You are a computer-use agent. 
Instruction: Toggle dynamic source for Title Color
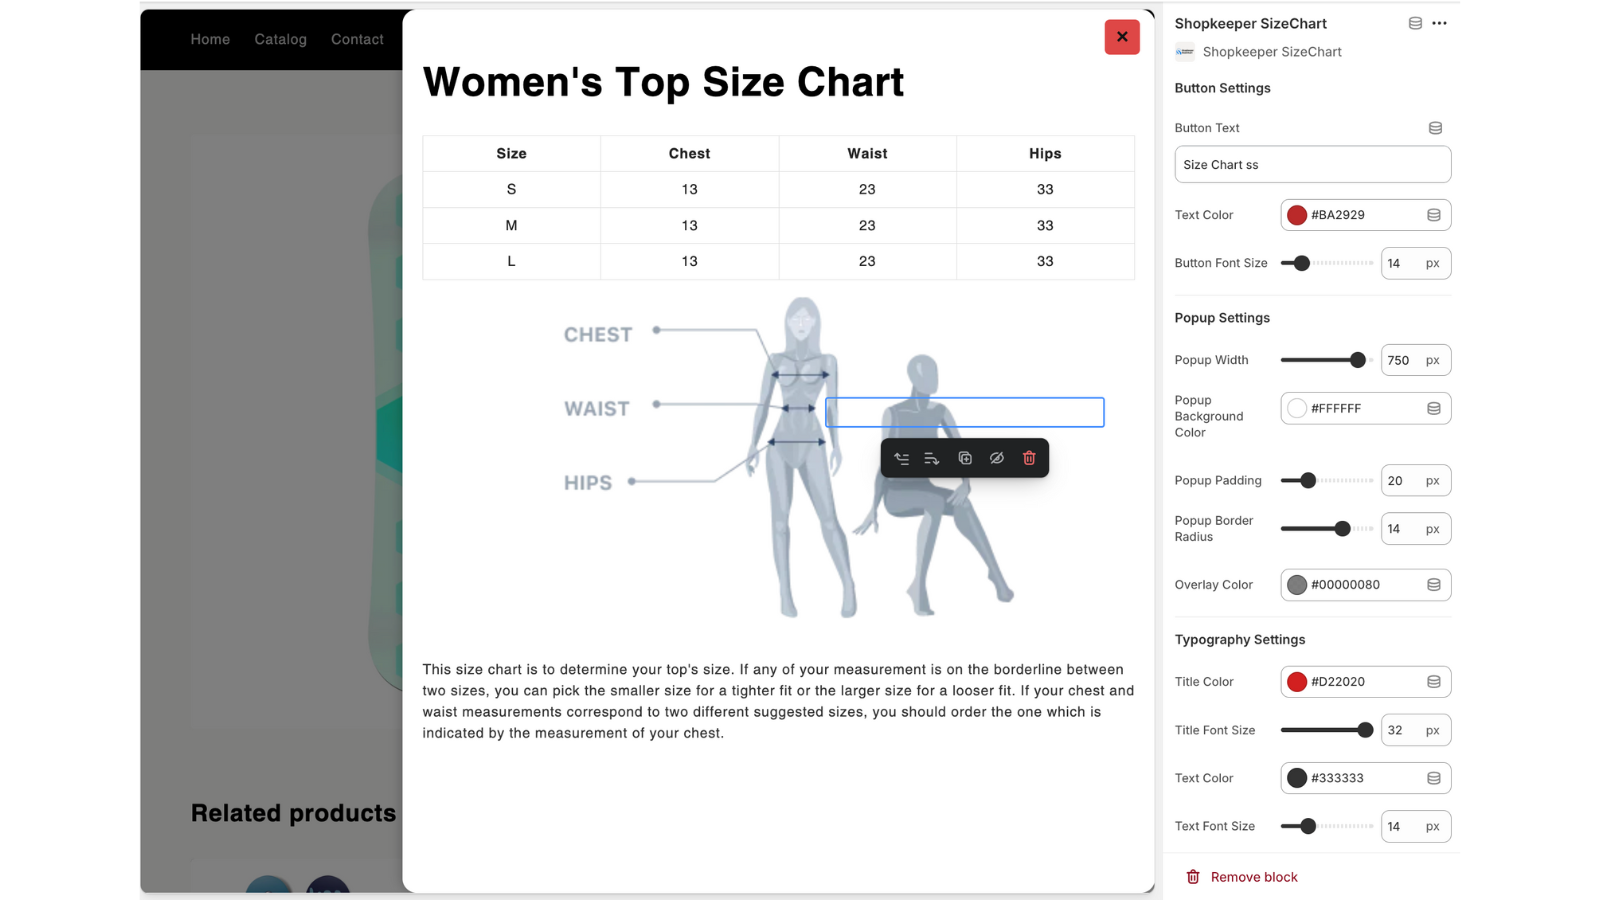pos(1435,681)
